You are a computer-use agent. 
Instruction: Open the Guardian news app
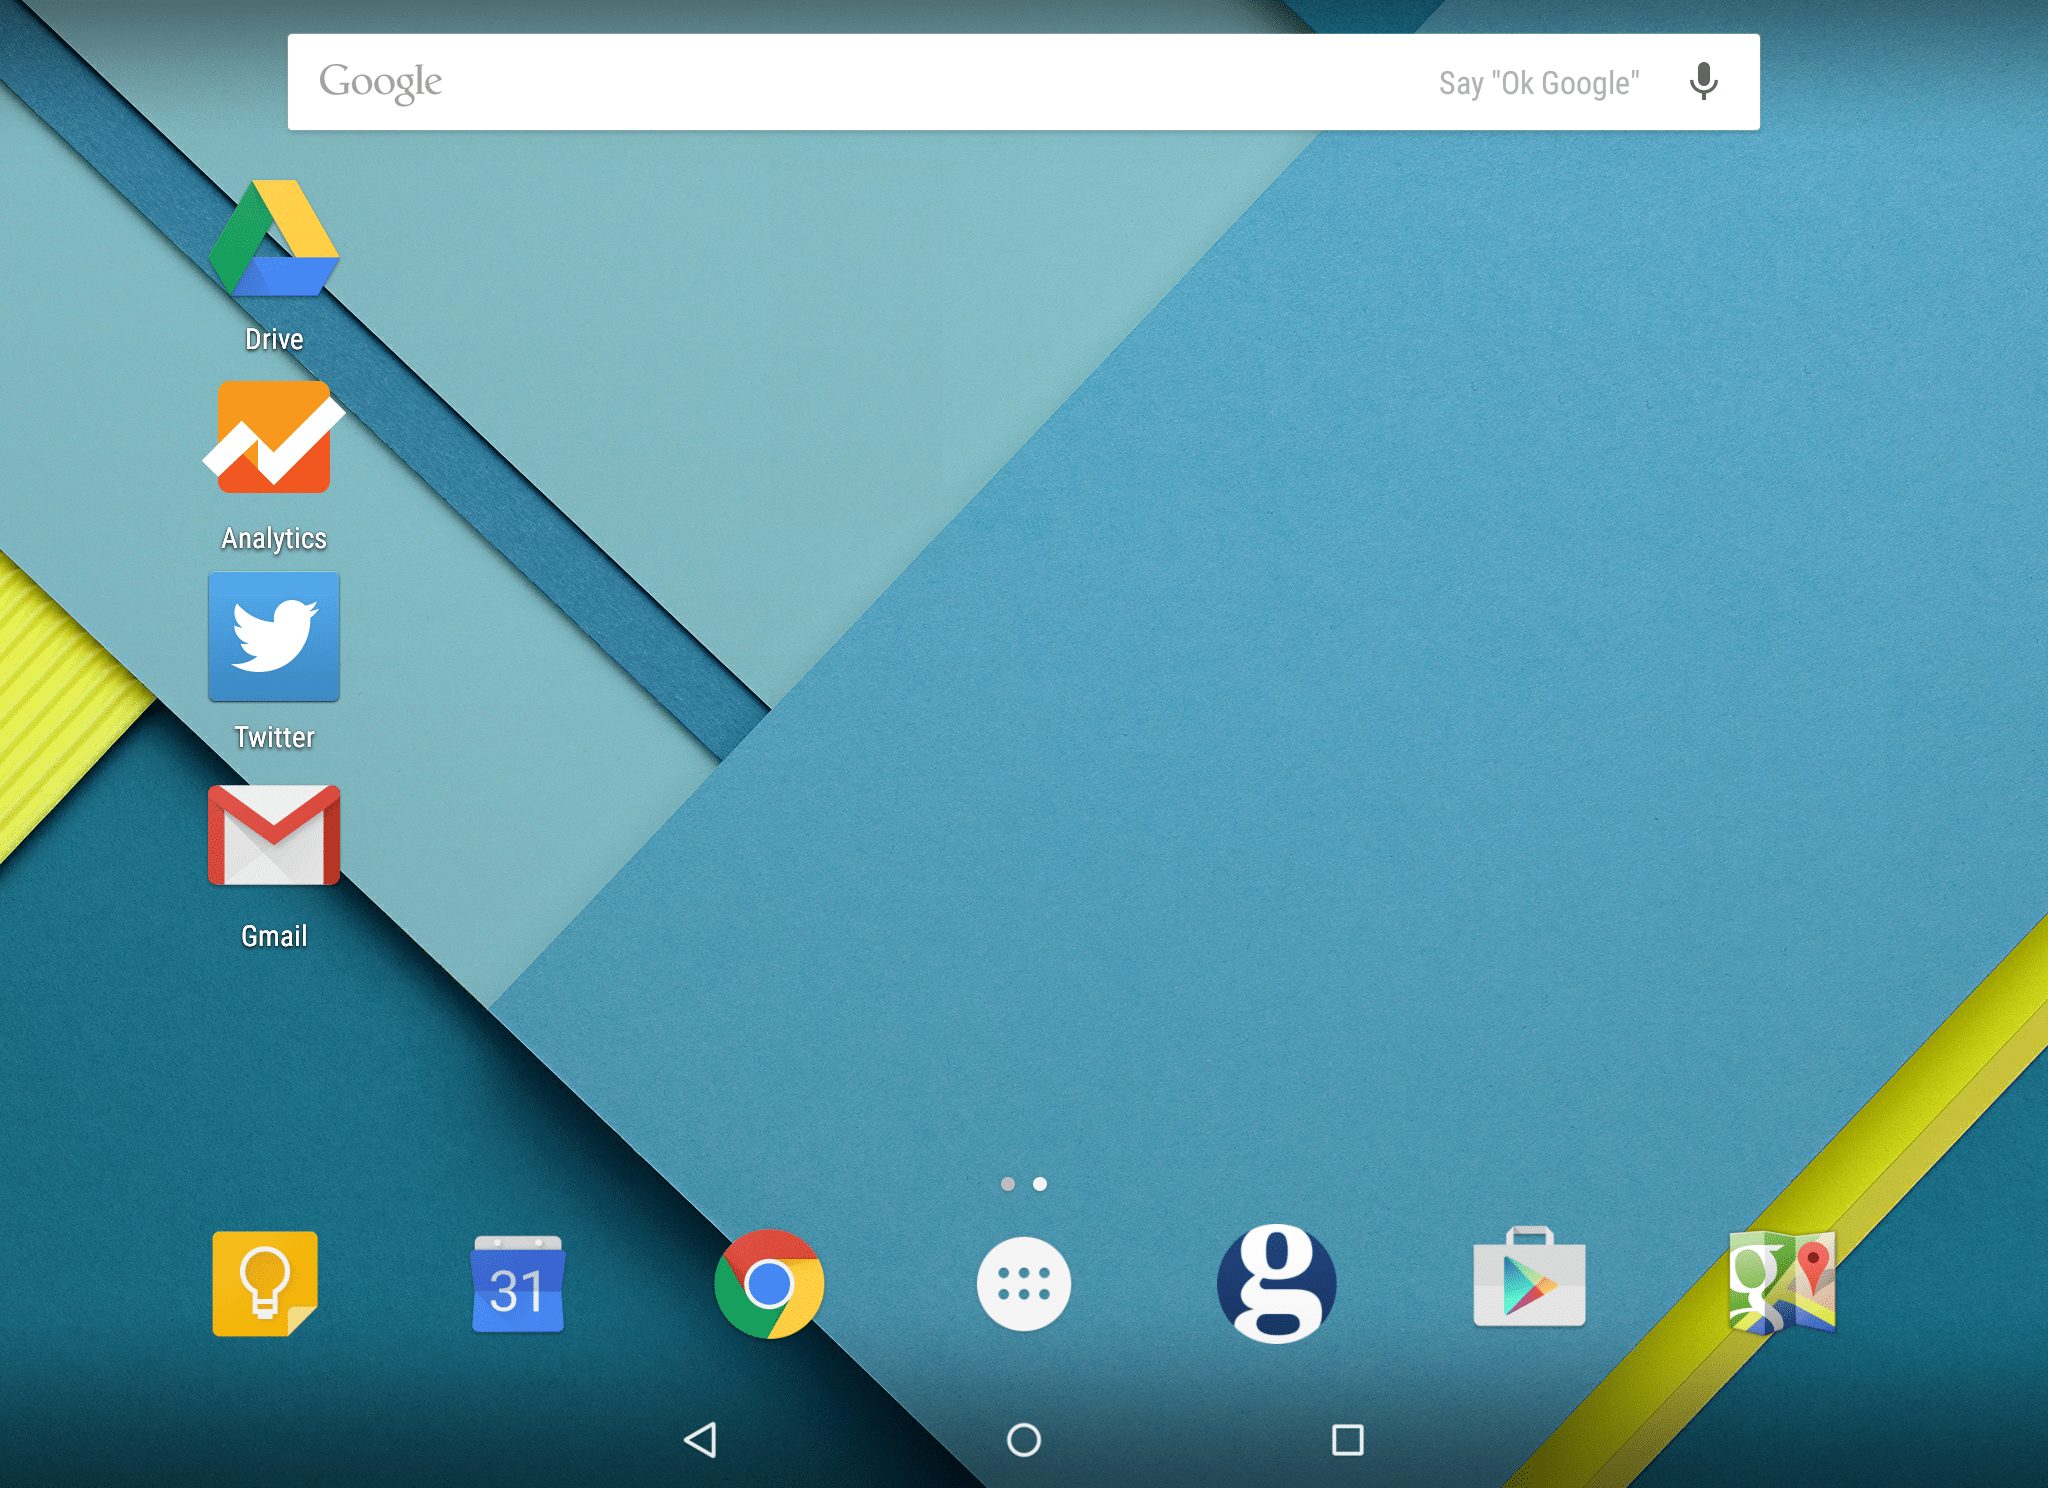(x=1277, y=1284)
